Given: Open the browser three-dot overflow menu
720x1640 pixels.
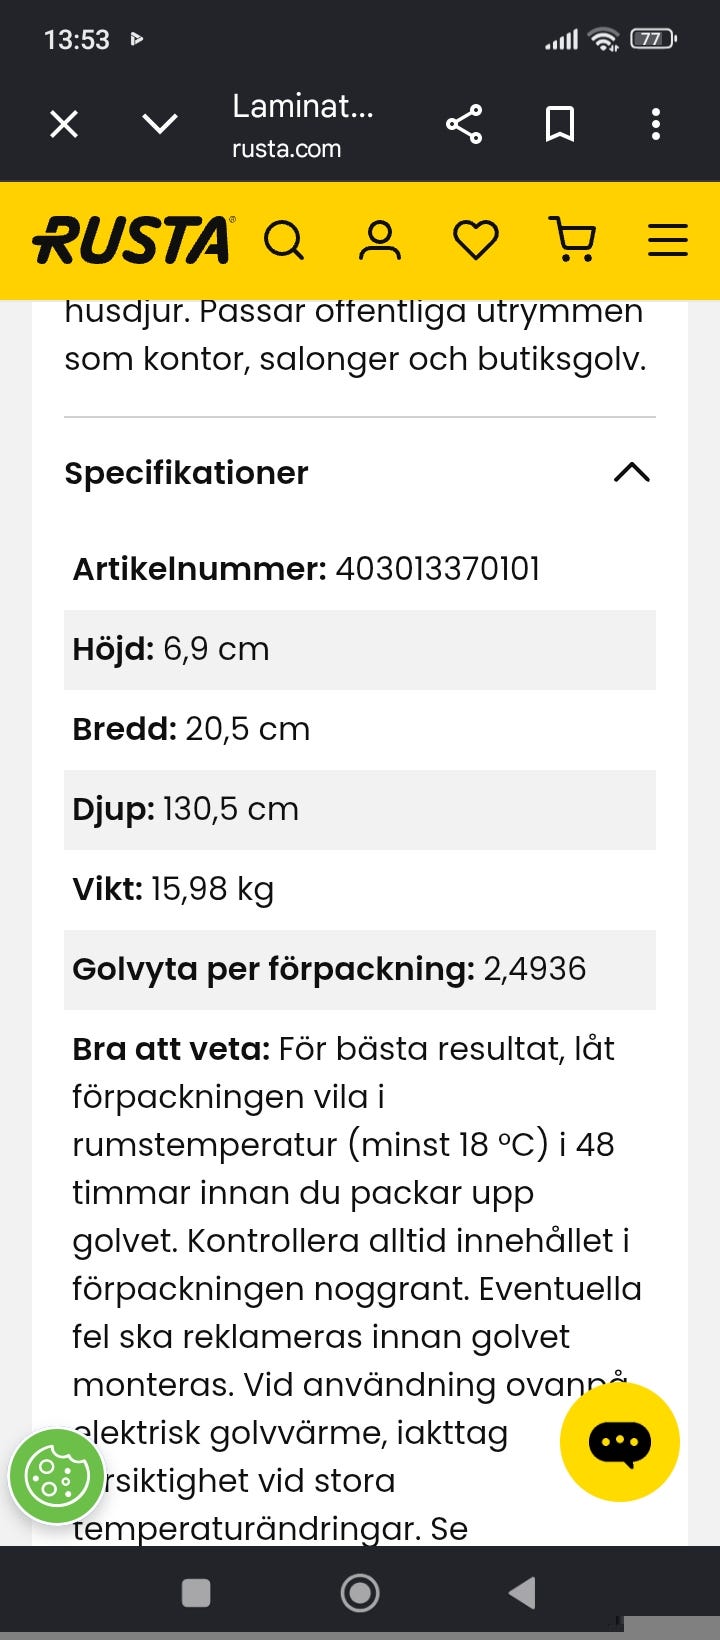Looking at the screenshot, I should click(656, 124).
